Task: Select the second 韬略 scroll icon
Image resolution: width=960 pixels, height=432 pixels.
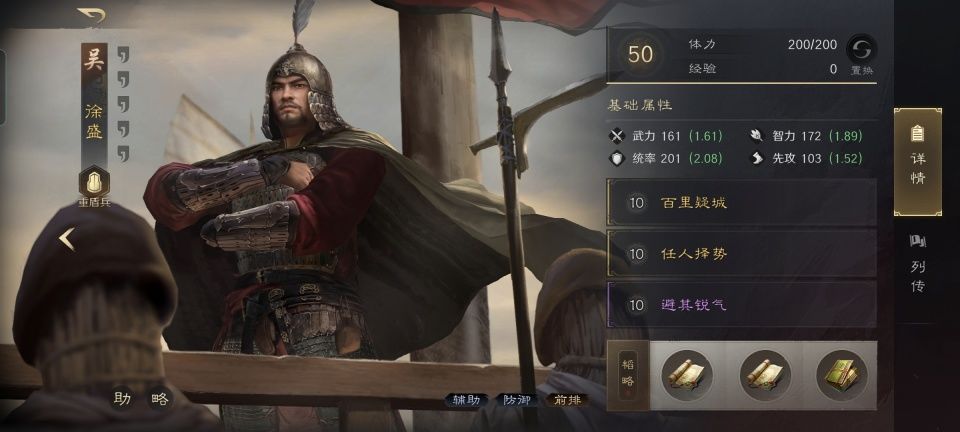Action: point(765,375)
